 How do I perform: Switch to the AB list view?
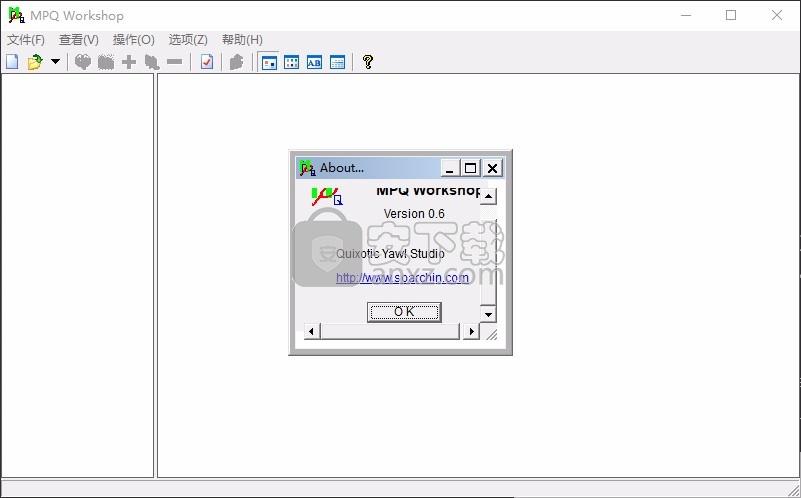(x=314, y=62)
